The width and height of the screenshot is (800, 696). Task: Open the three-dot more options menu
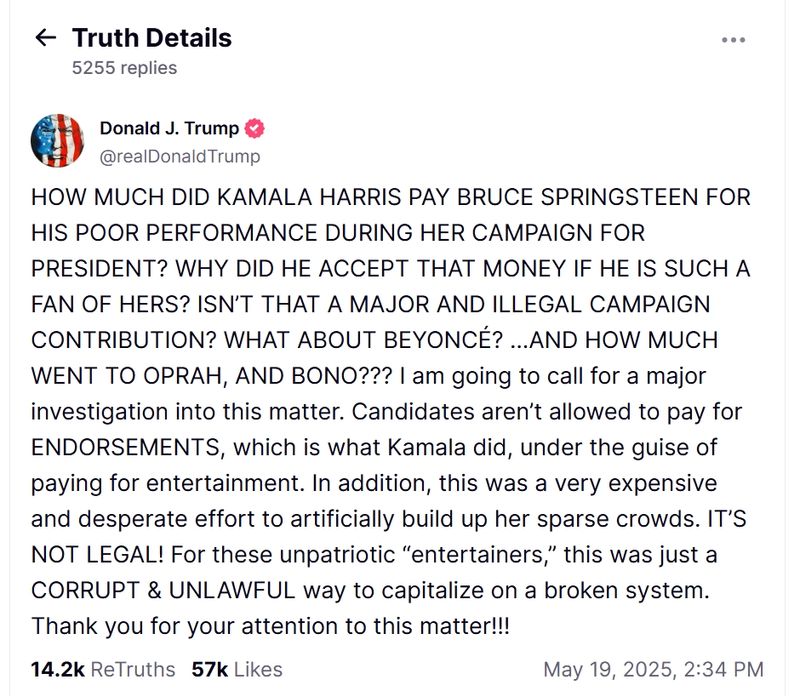click(733, 40)
